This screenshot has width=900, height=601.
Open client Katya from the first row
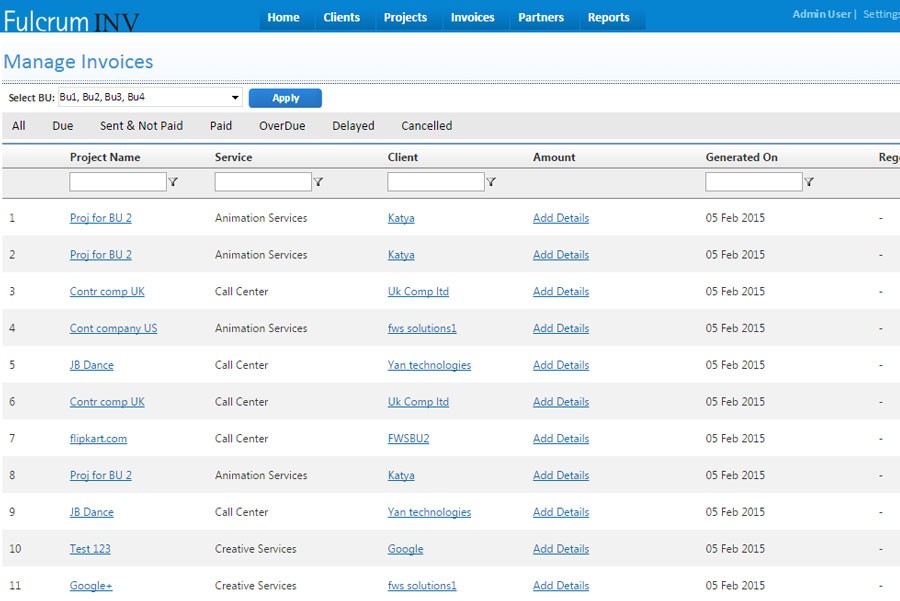click(400, 218)
